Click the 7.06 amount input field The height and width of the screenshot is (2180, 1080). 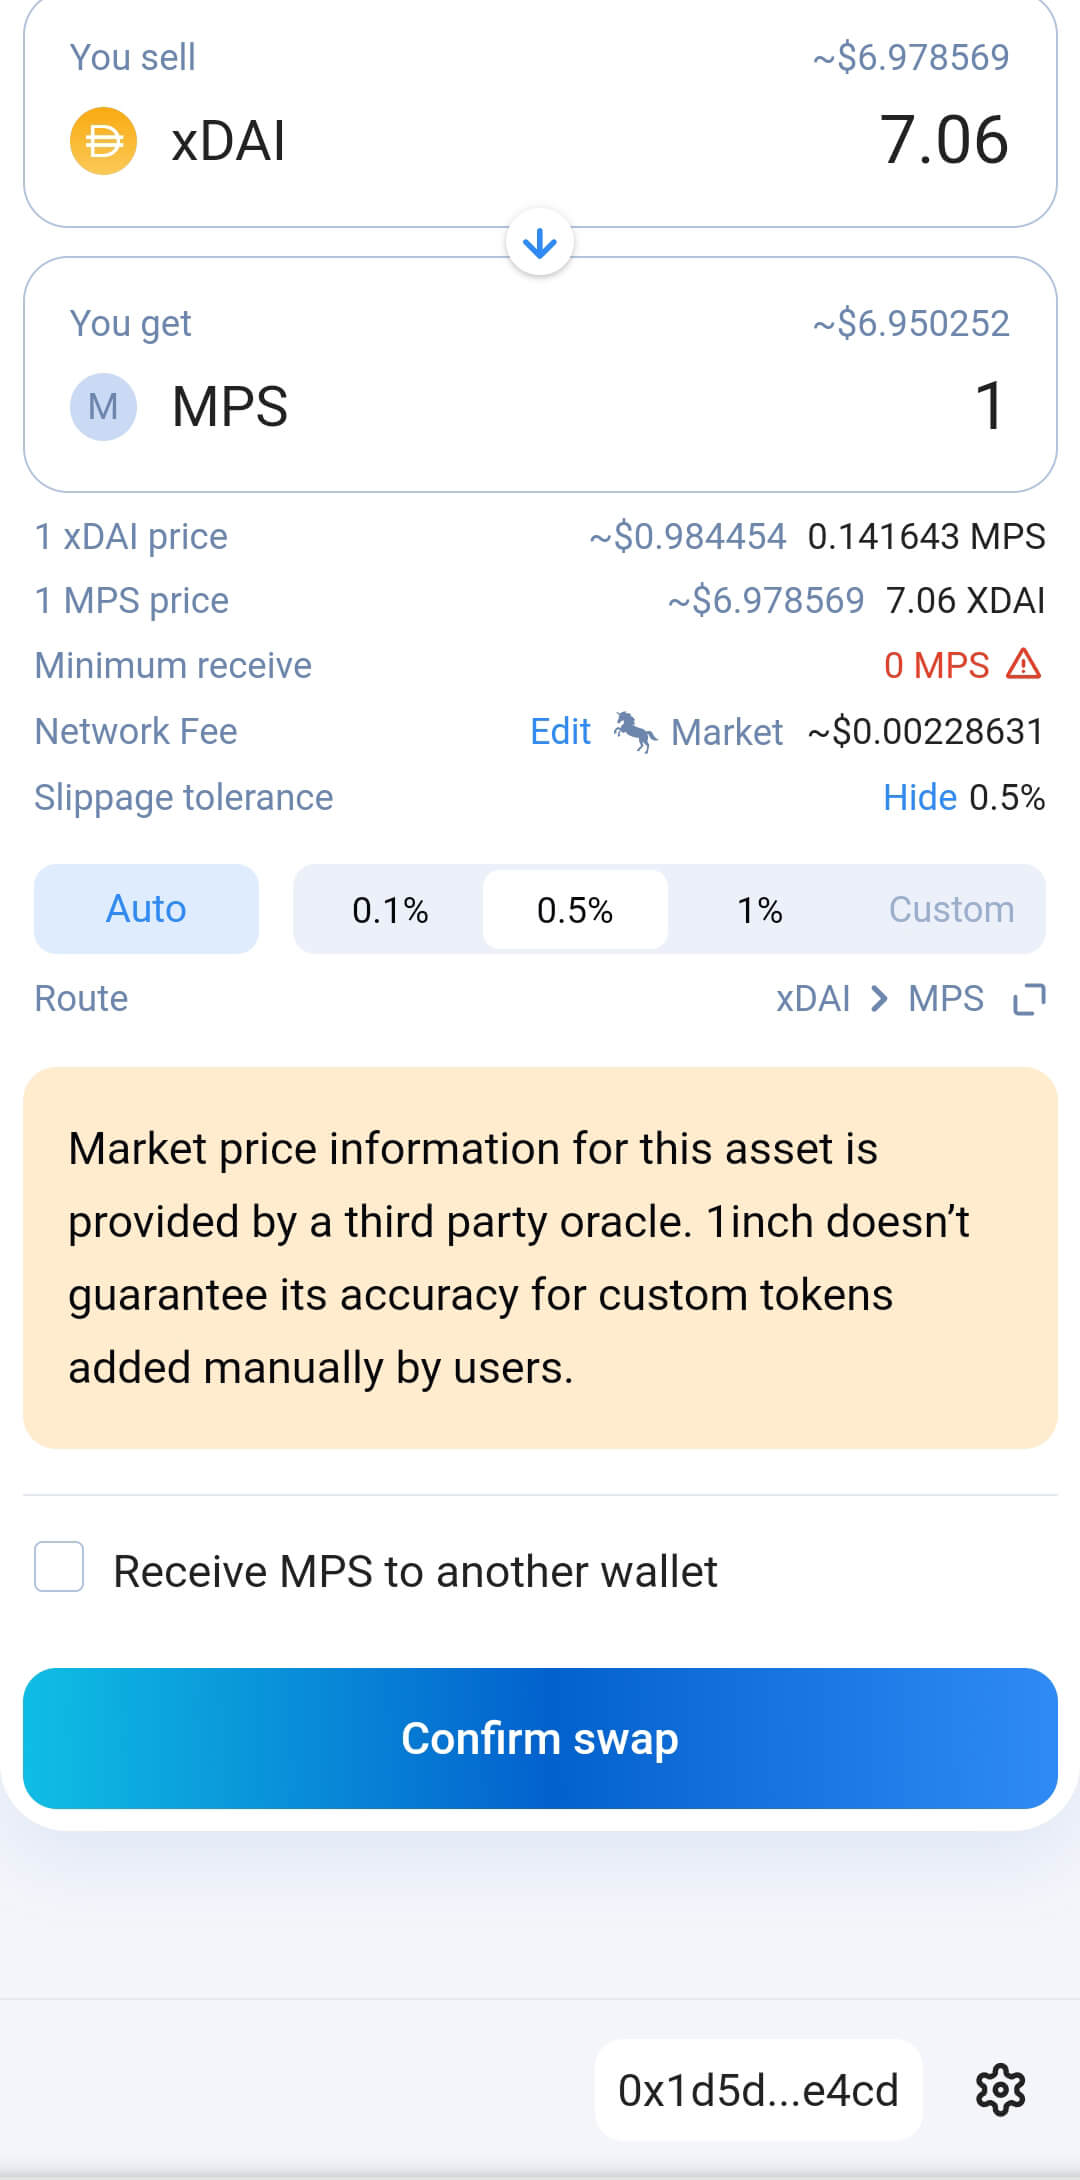[943, 140]
